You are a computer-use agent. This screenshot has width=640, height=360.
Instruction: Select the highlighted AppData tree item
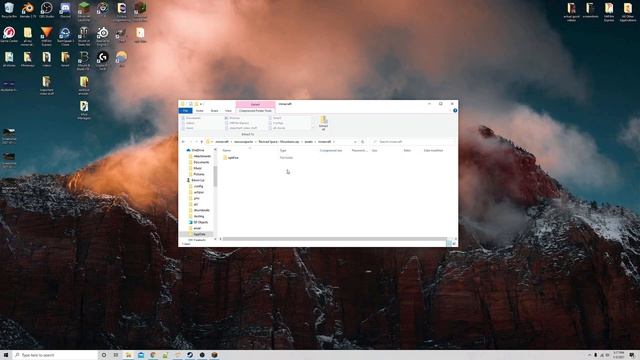[197, 234]
